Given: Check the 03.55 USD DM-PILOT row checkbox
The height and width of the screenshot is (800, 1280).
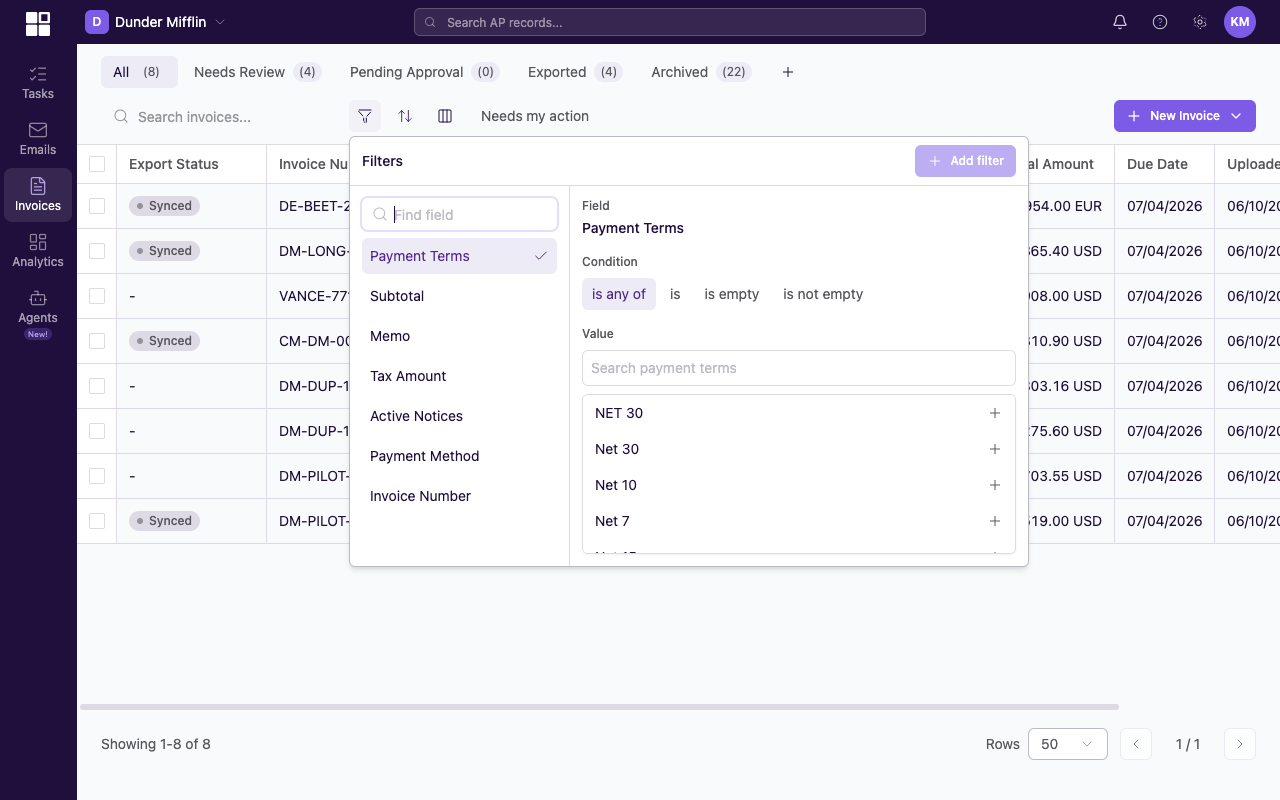Looking at the screenshot, I should pyautogui.click(x=97, y=476).
